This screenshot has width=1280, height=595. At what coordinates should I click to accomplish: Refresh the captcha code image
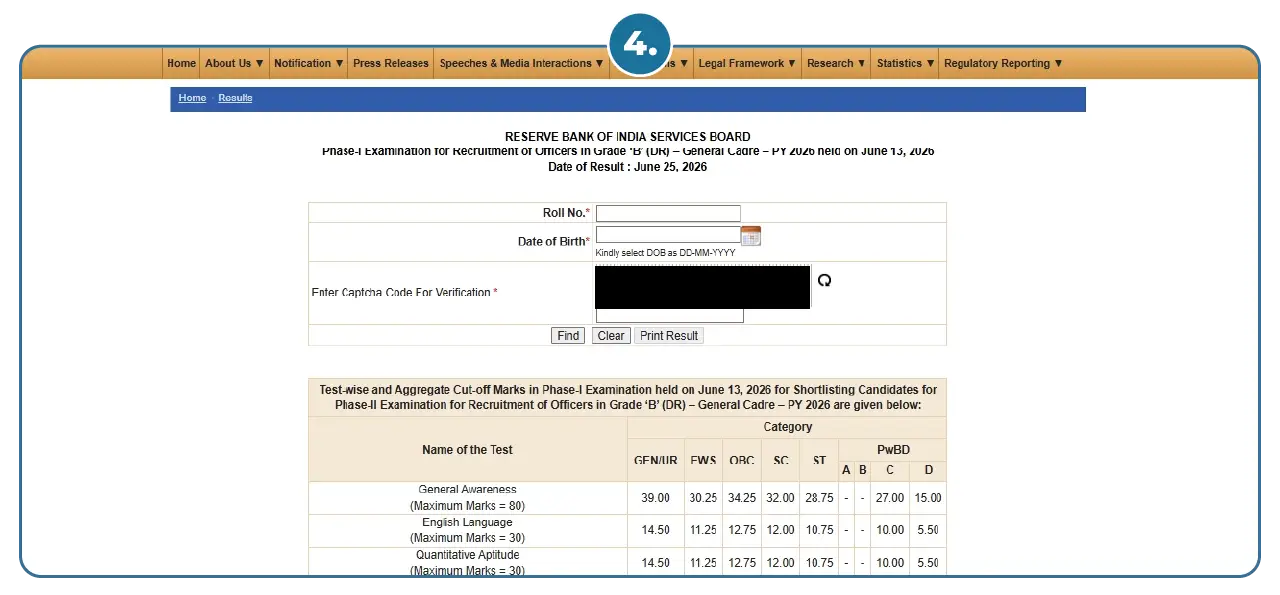point(824,280)
